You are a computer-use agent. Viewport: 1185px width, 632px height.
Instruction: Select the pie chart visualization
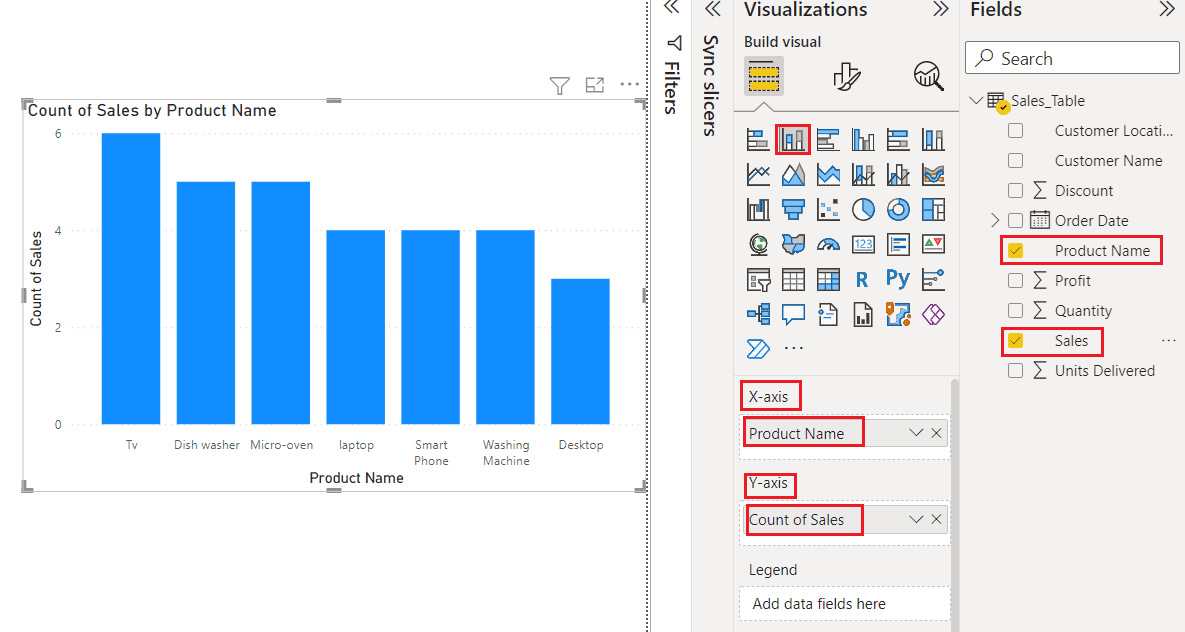(x=863, y=209)
